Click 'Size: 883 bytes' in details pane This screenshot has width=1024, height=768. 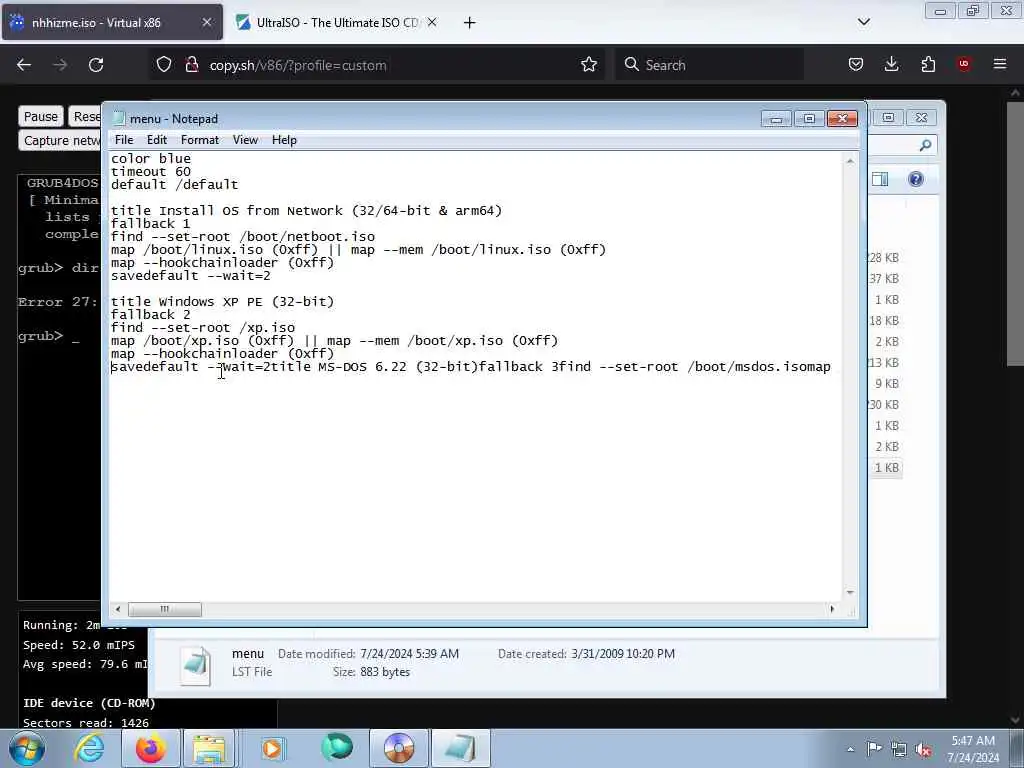[371, 672]
